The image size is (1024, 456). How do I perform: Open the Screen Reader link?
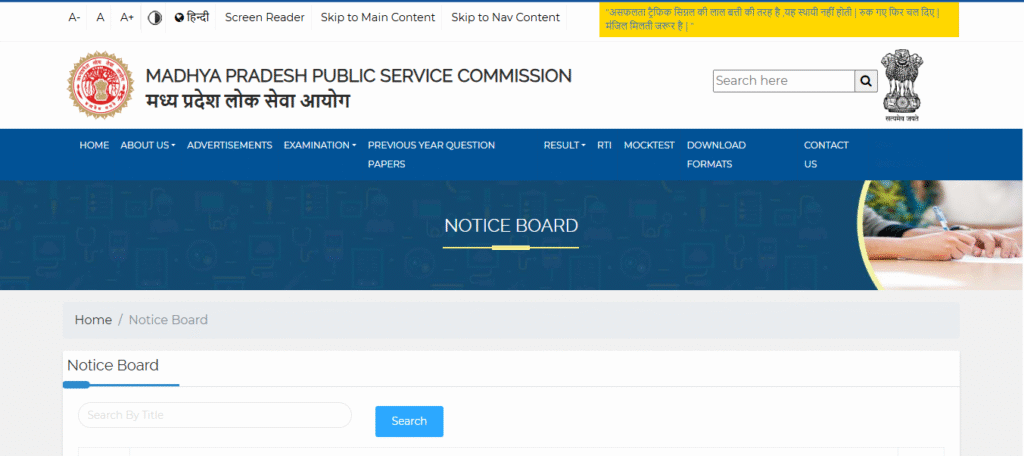[x=264, y=17]
